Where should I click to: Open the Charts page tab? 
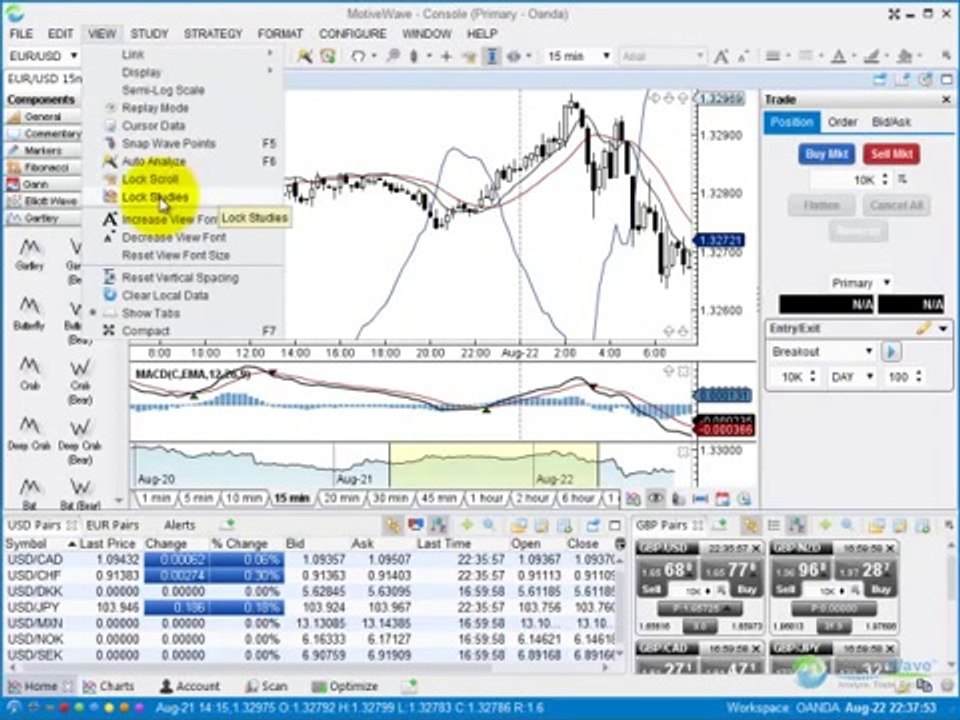point(109,687)
